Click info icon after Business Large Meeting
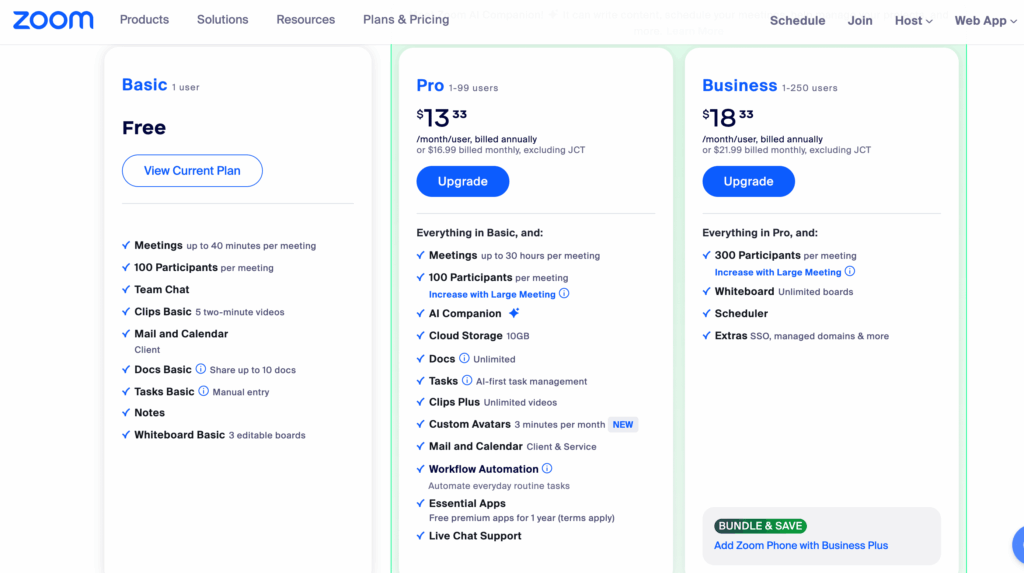Viewport: 1024px width, 573px height. 850,271
